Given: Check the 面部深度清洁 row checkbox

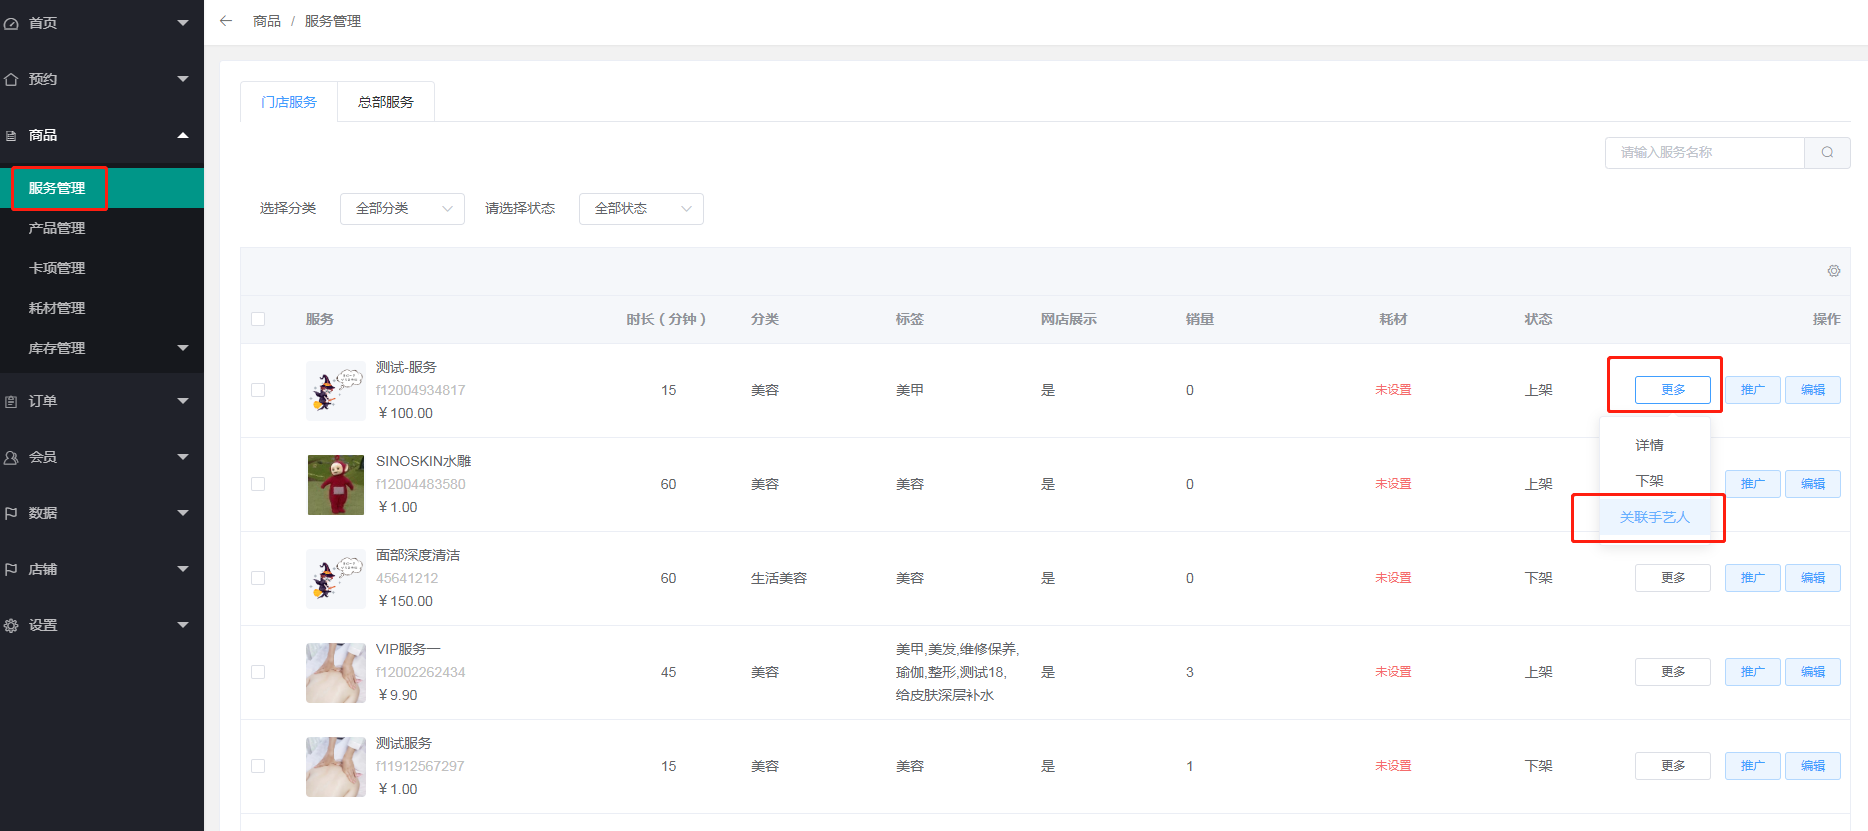Looking at the screenshot, I should (x=258, y=578).
